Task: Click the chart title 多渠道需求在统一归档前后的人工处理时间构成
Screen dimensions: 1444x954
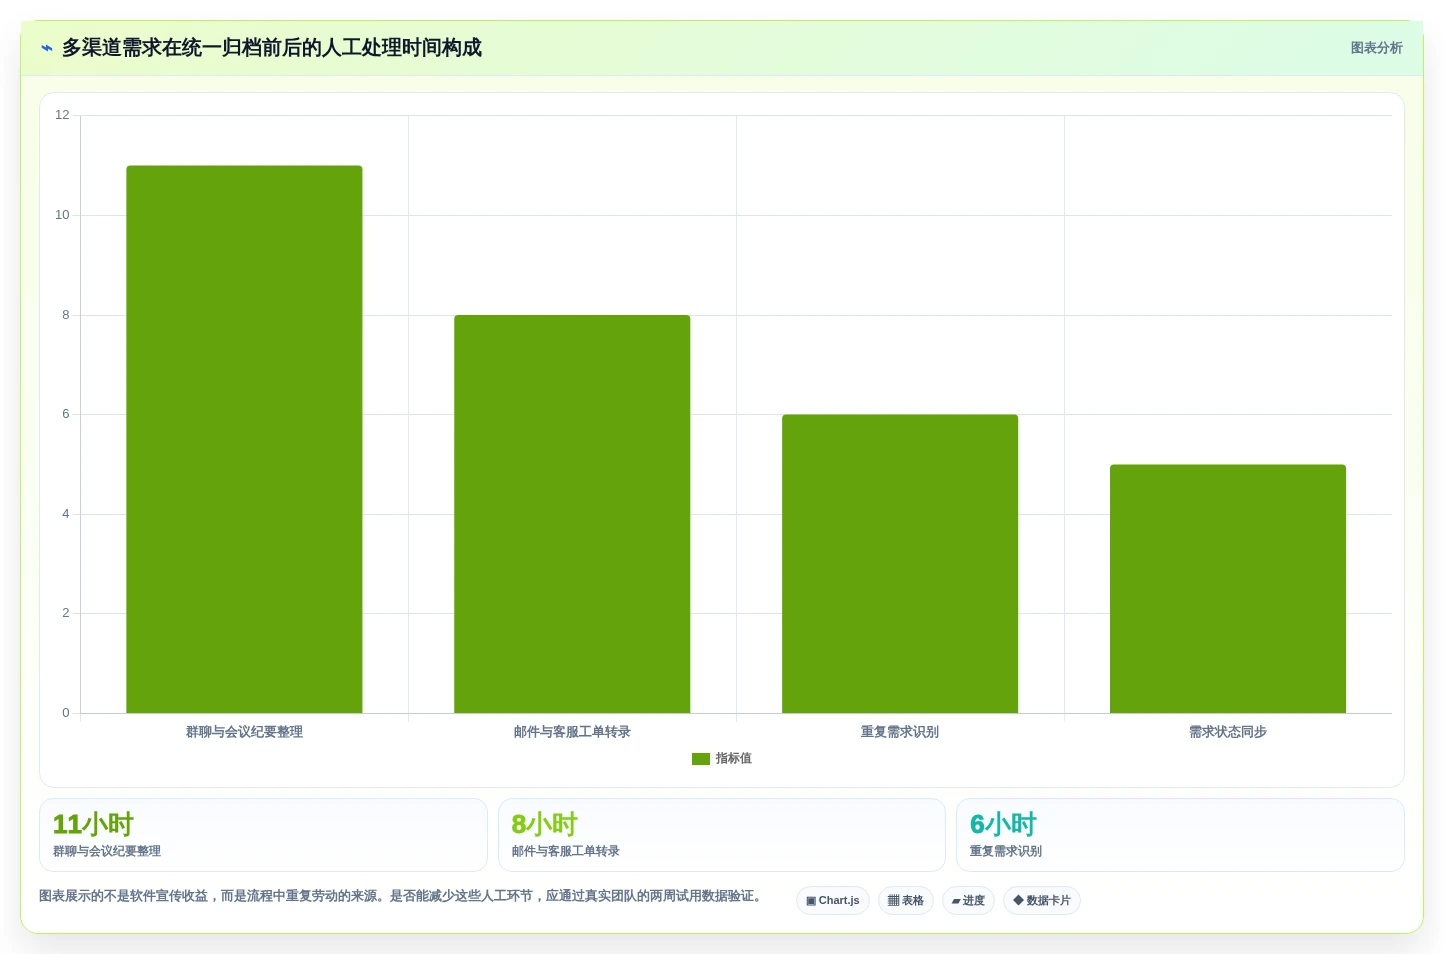Action: point(272,48)
